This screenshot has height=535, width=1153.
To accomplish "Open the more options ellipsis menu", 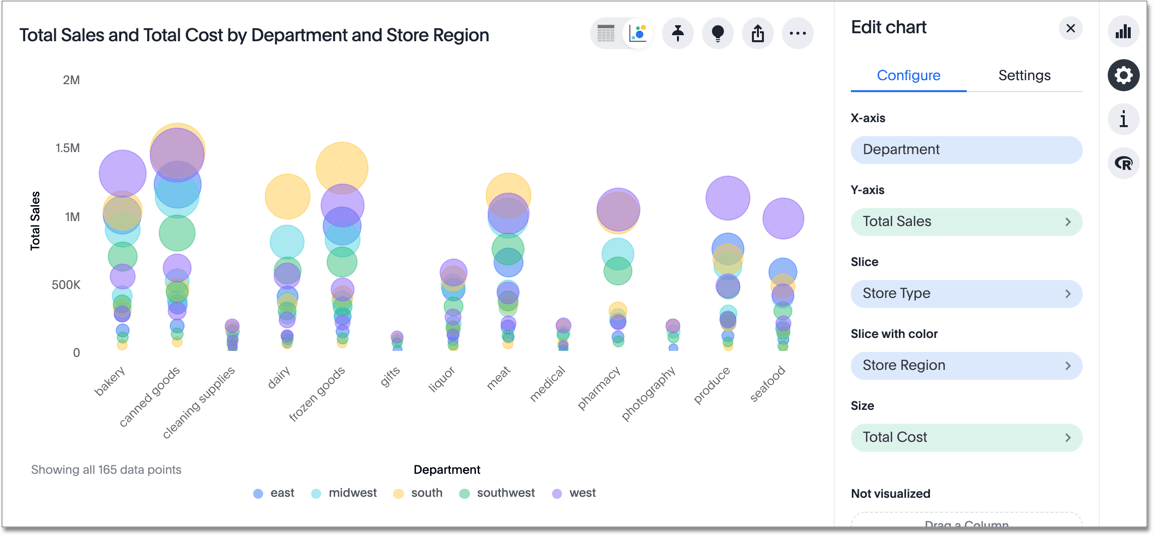I will point(797,34).
